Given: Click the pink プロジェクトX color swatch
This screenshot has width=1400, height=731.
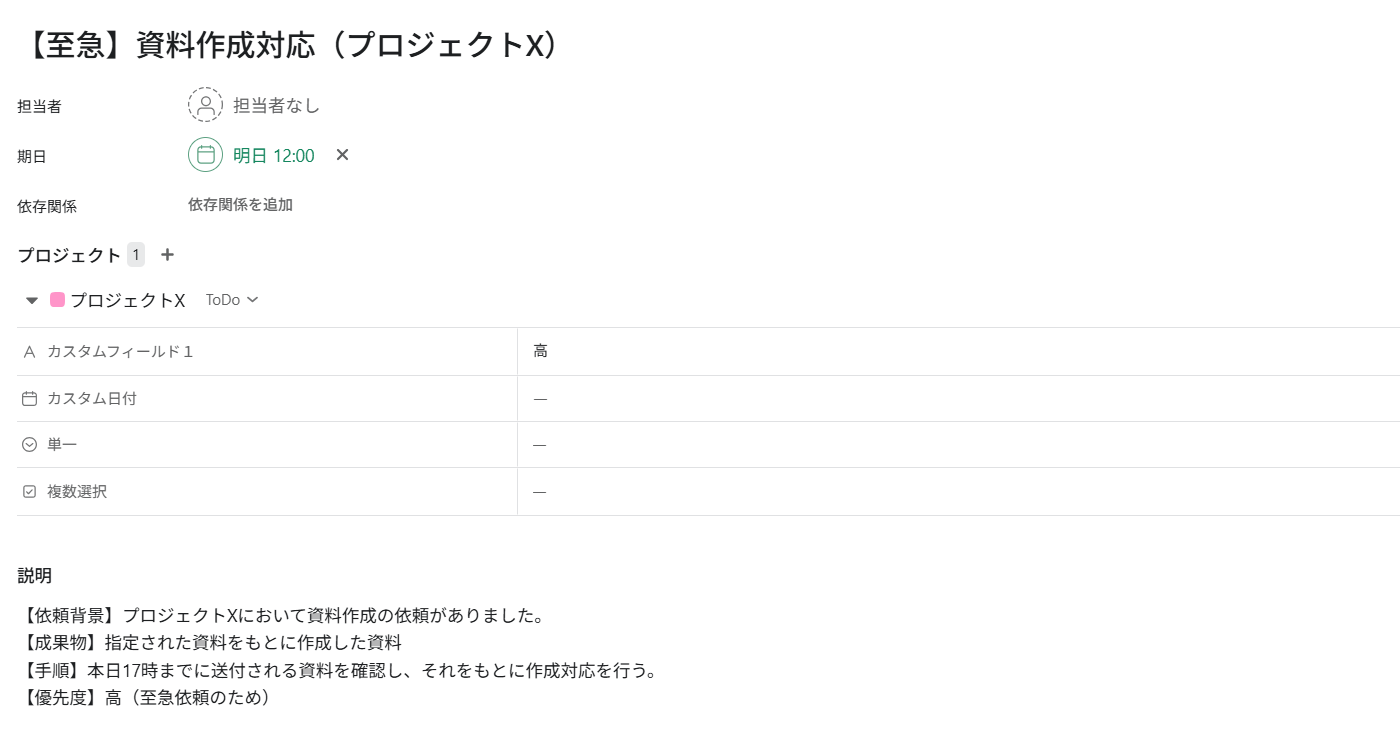Looking at the screenshot, I should (58, 300).
